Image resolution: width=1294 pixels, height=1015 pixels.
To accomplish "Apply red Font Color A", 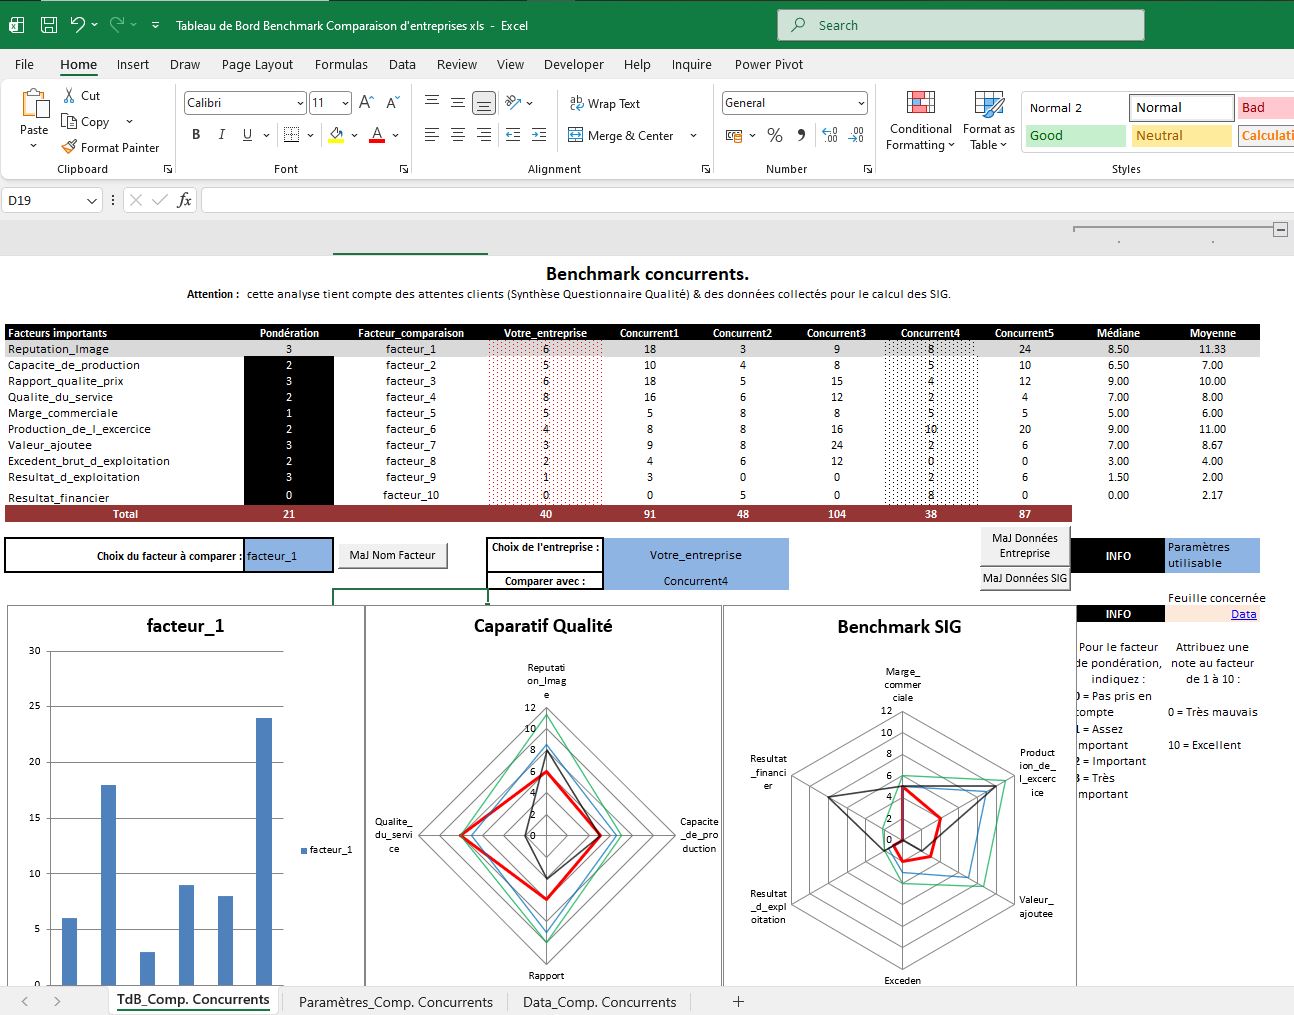I will pos(377,135).
